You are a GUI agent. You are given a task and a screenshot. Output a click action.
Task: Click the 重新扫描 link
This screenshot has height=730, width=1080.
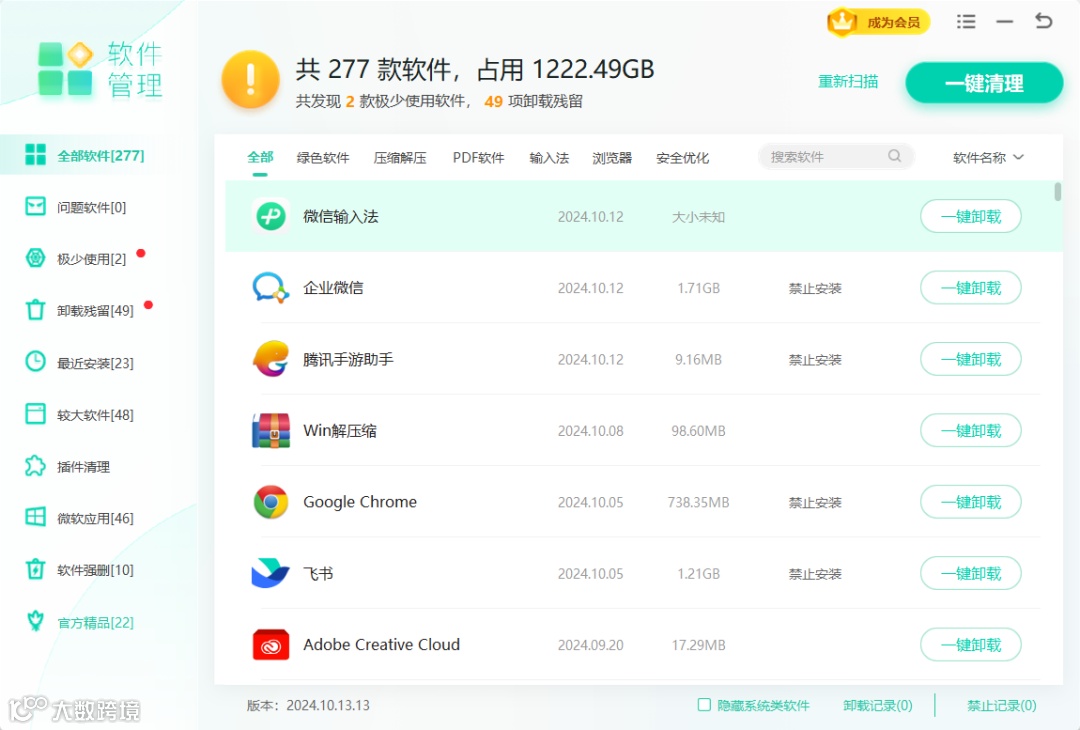pyautogui.click(x=848, y=81)
